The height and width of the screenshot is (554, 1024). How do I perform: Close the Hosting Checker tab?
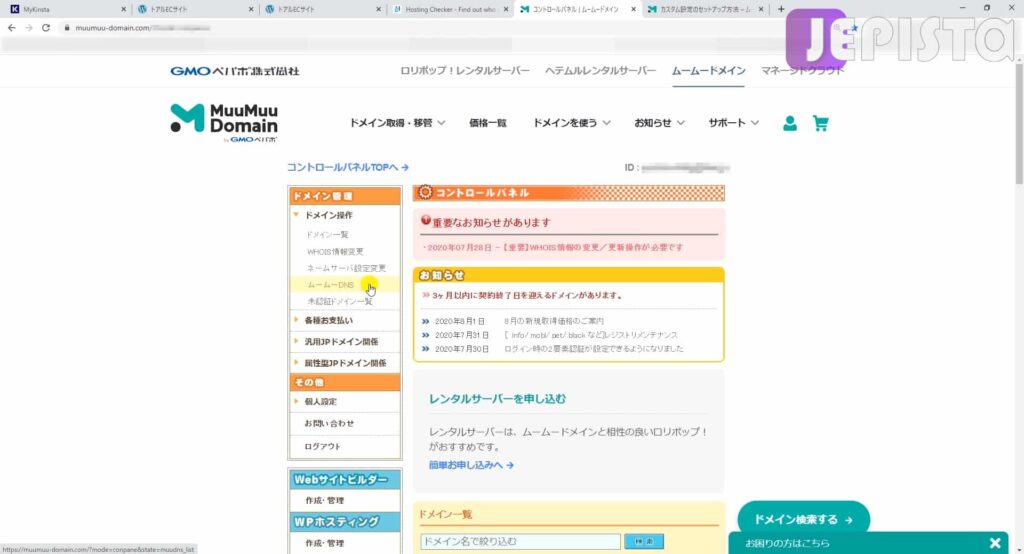(505, 9)
